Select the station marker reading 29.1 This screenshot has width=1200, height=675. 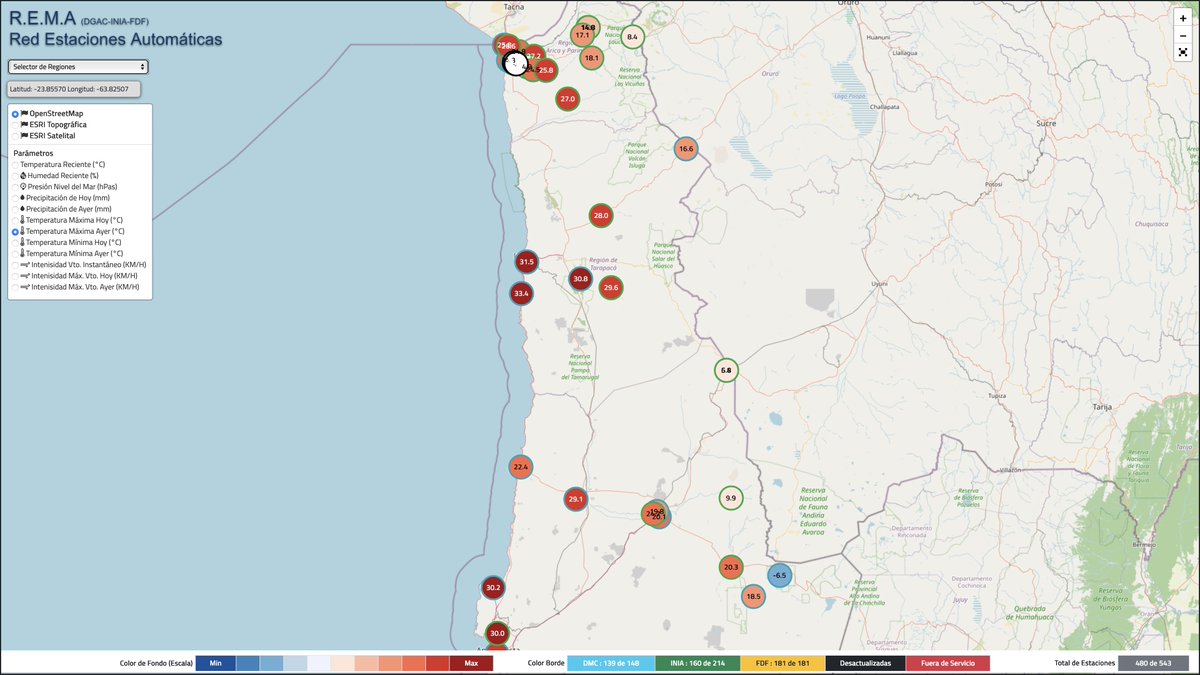click(x=575, y=499)
